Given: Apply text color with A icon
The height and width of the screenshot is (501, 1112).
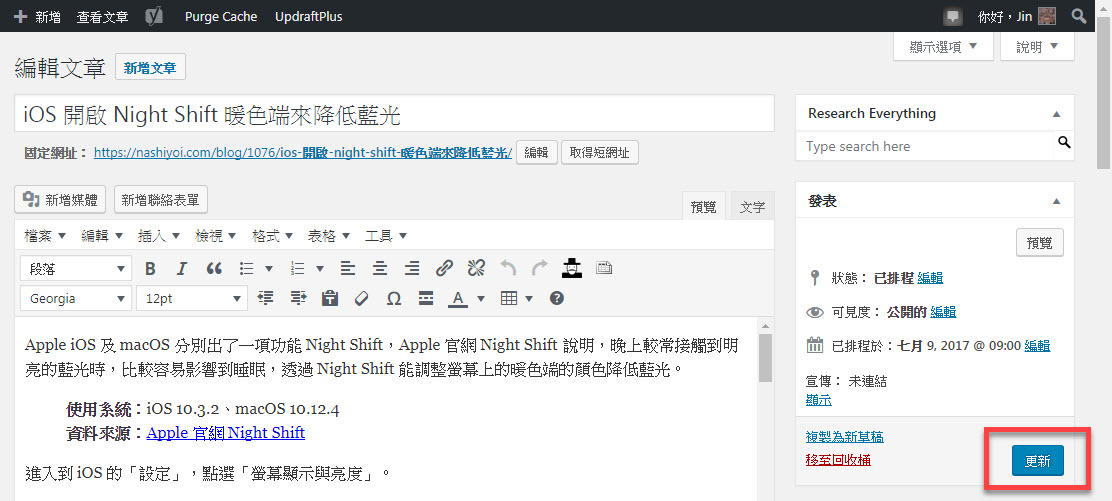Looking at the screenshot, I should pyautogui.click(x=458, y=299).
